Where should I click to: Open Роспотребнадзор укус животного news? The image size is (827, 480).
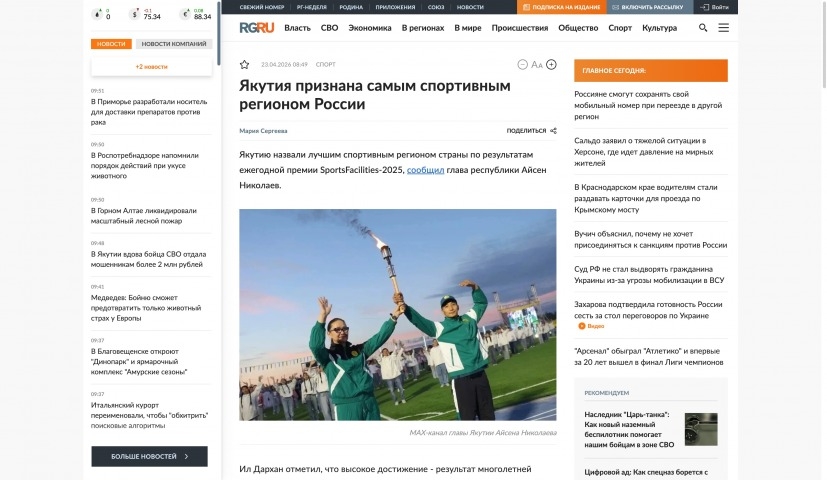[145, 166]
